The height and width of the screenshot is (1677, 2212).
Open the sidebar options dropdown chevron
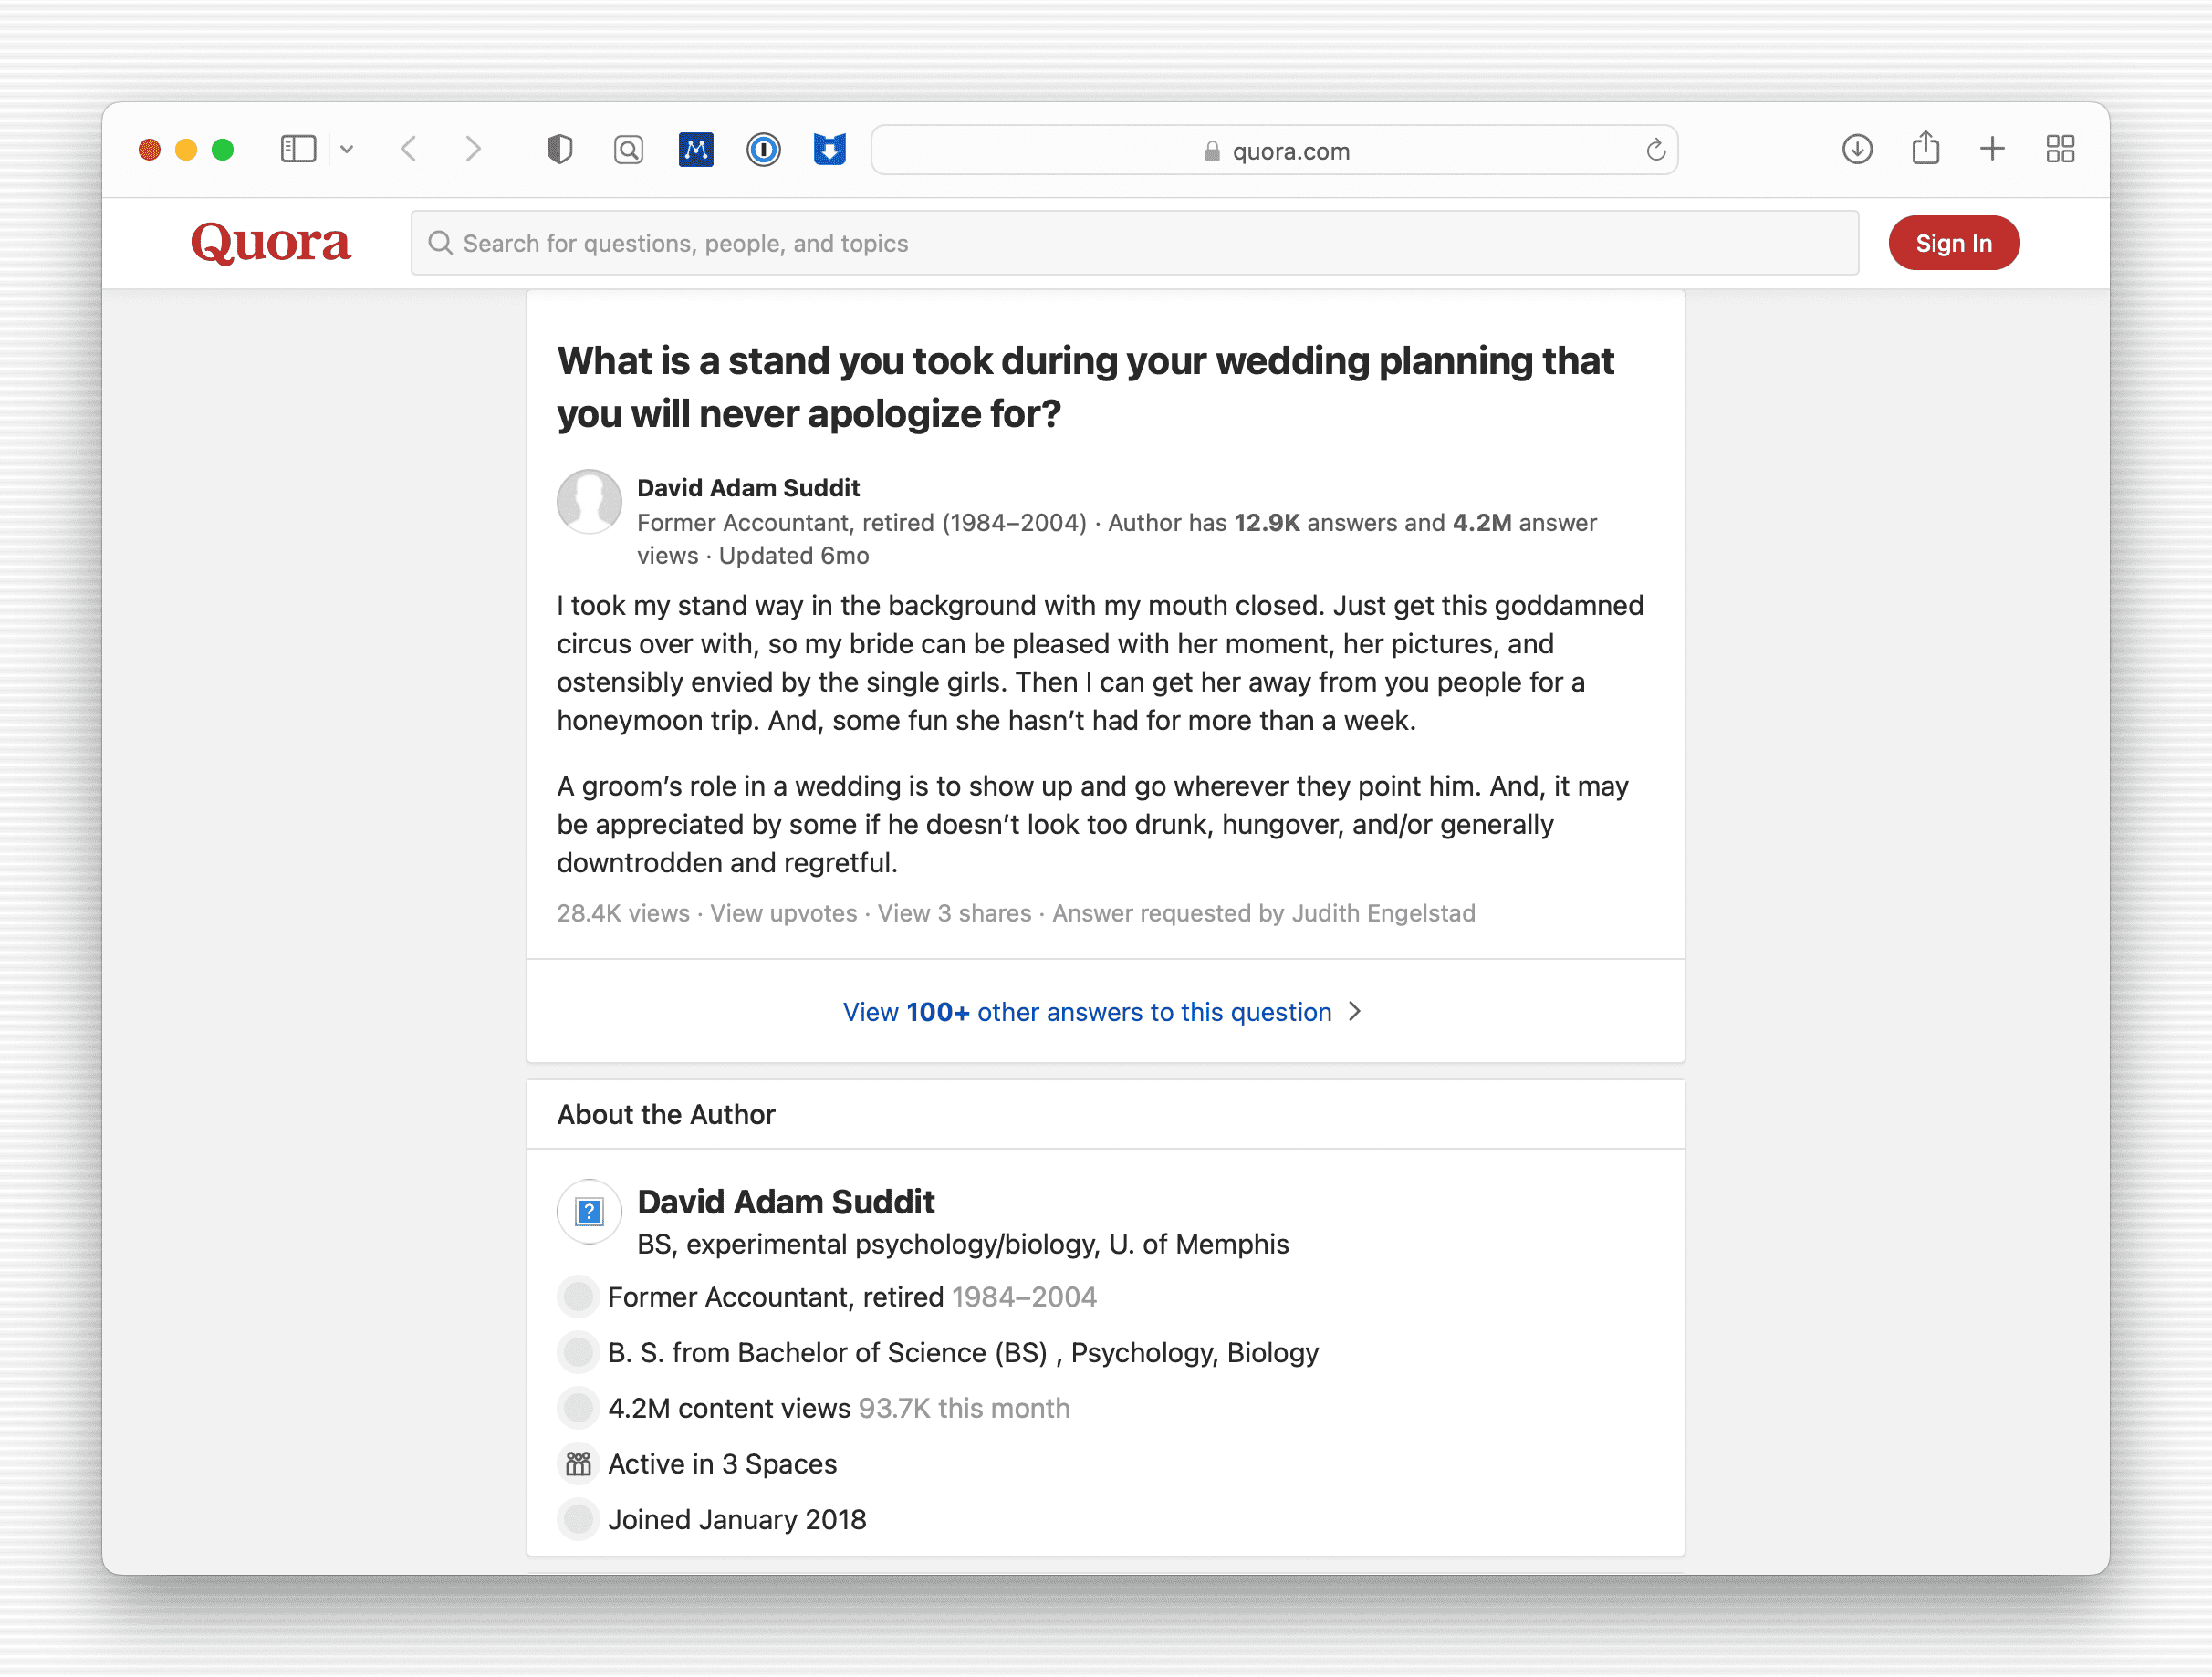pos(347,150)
